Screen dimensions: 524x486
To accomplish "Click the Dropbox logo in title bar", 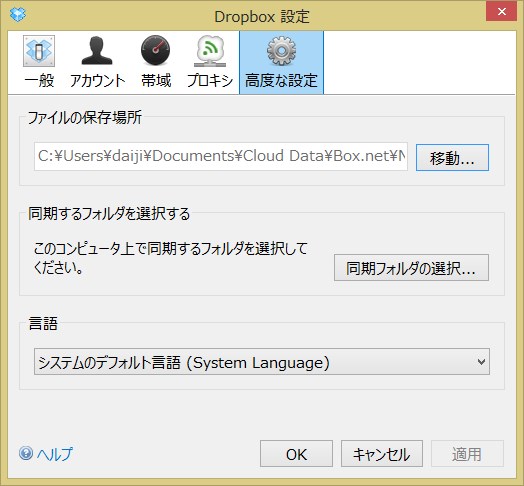I will point(18,14).
